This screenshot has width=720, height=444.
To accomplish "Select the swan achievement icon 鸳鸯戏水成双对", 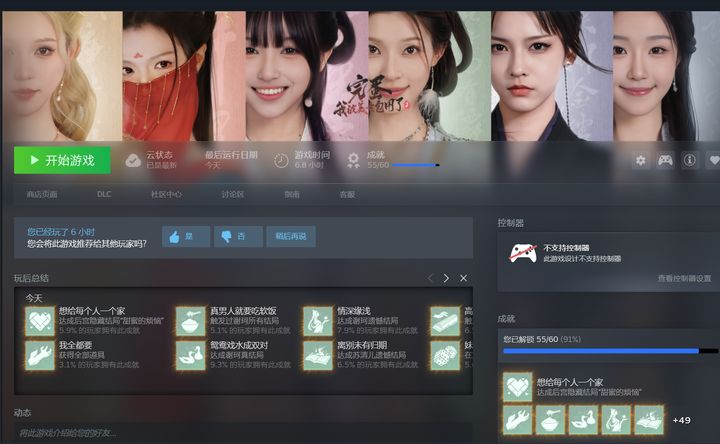I will pos(191,355).
